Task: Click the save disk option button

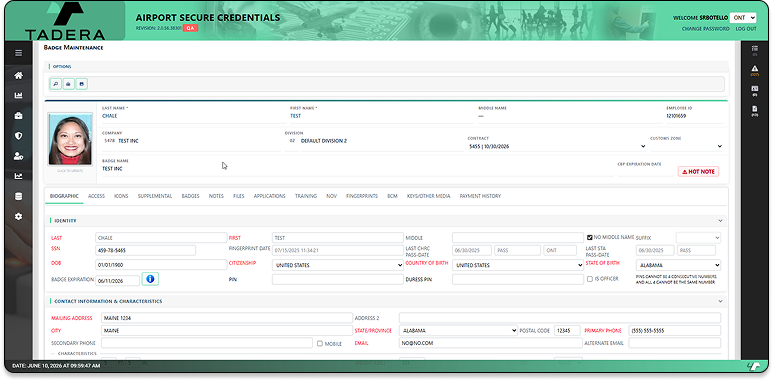Action: pos(82,84)
